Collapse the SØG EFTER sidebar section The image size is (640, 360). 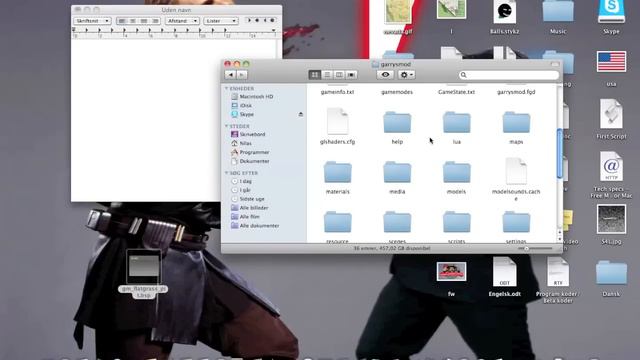tap(227, 173)
